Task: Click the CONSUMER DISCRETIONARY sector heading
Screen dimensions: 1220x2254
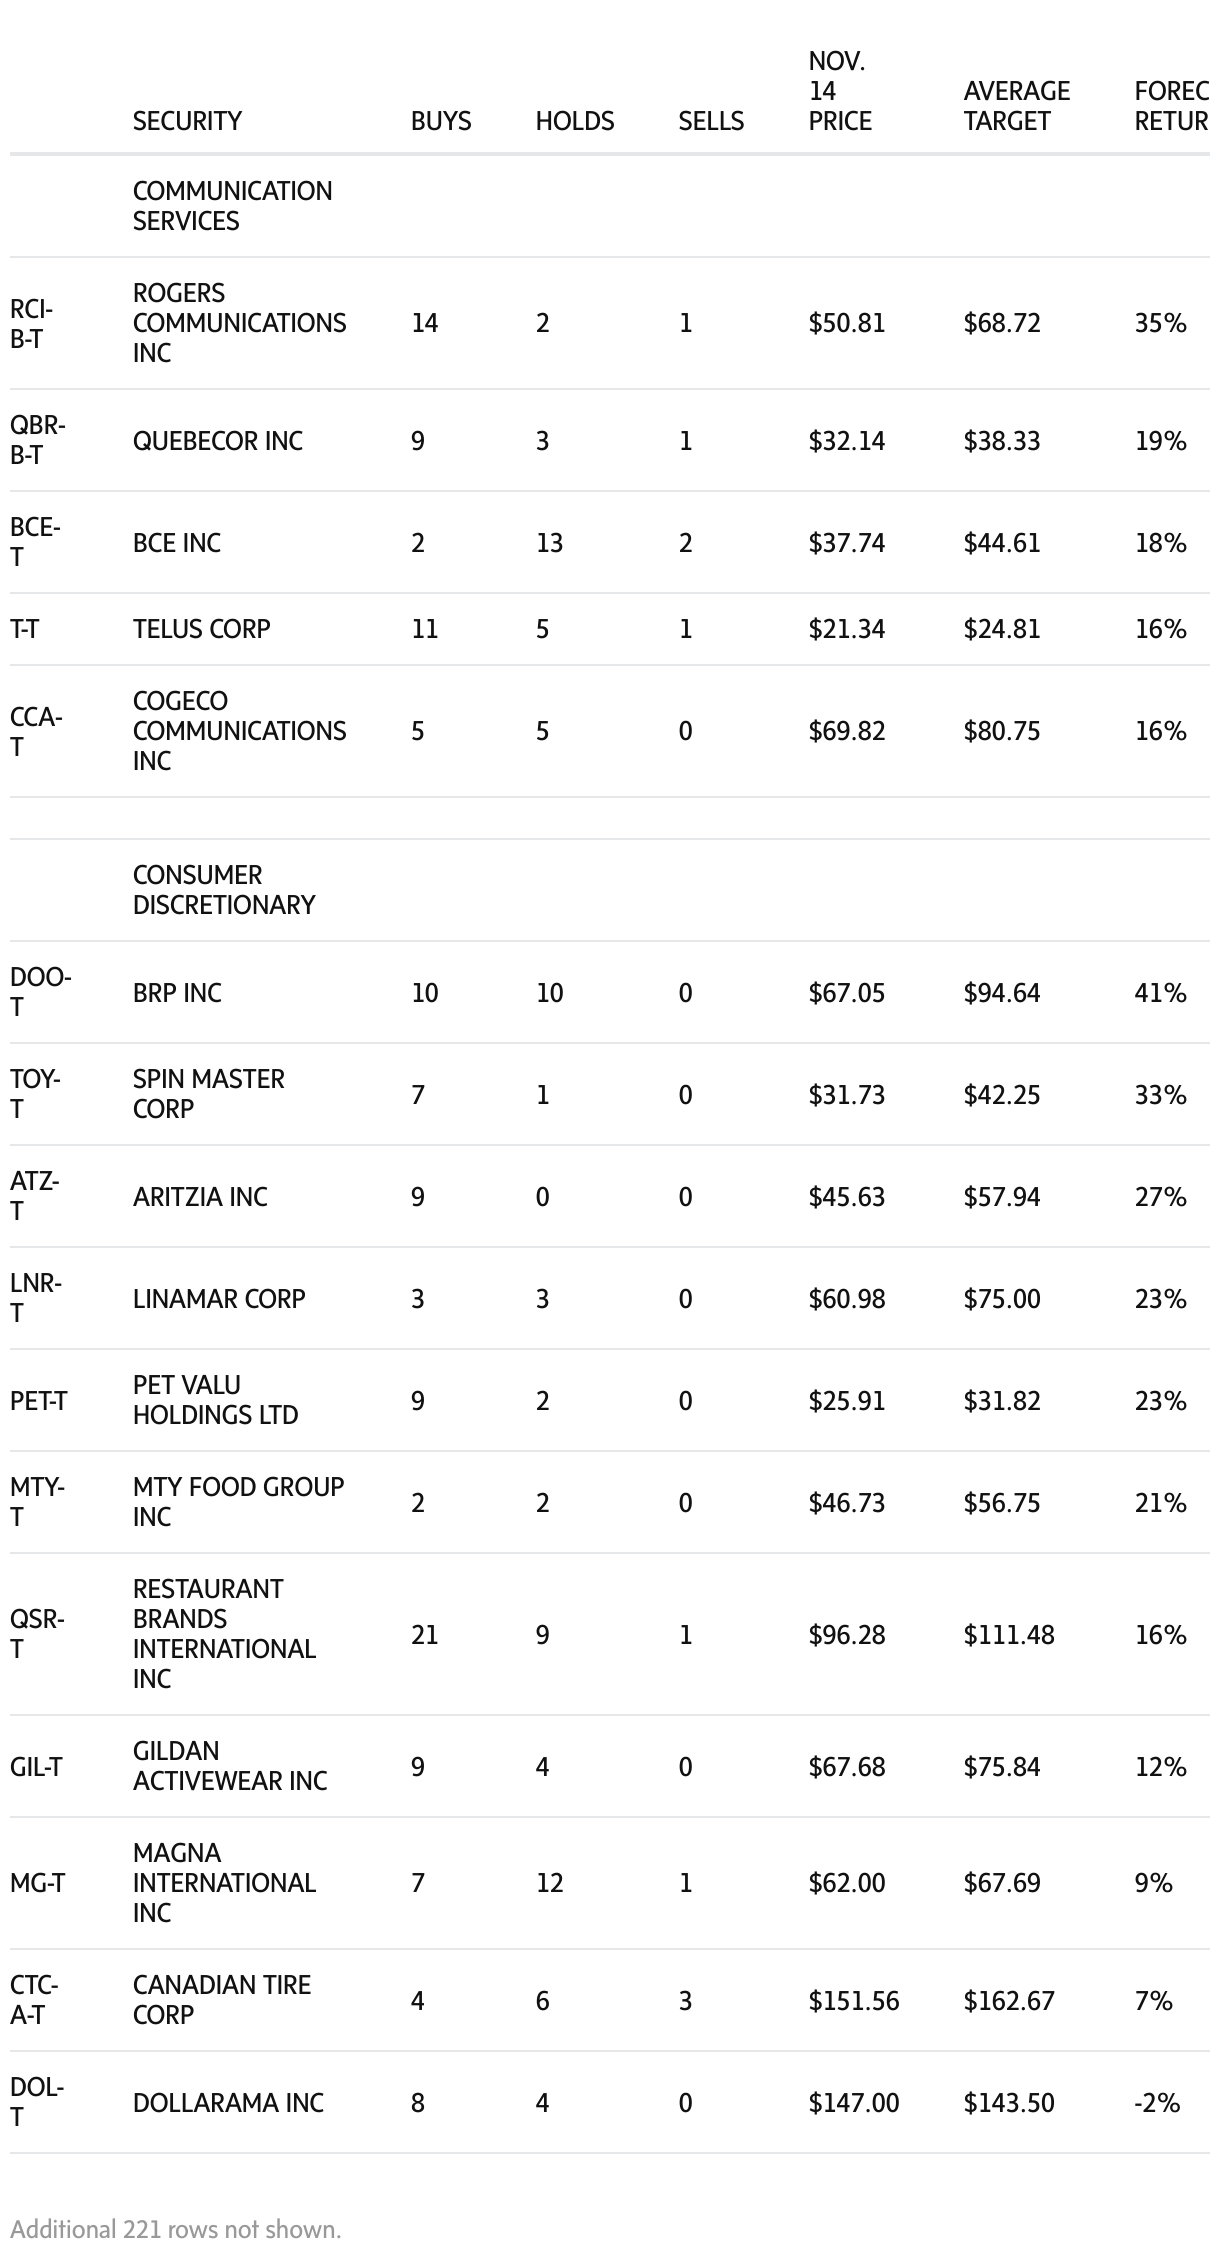Action: click(223, 890)
